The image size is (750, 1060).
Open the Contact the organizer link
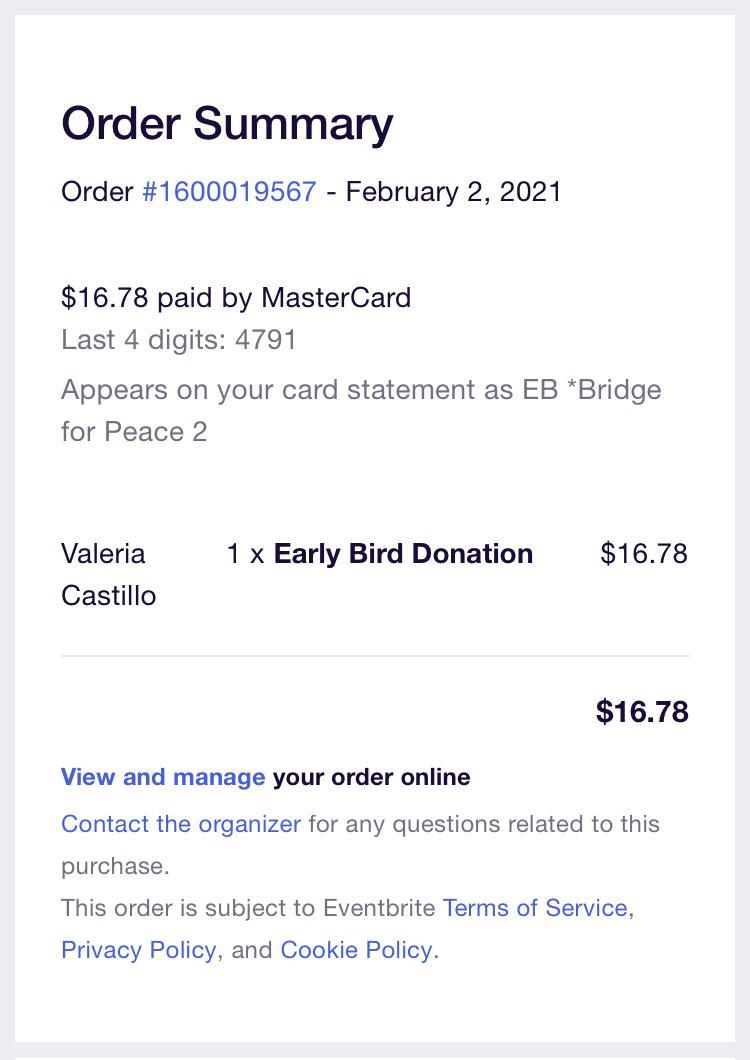181,824
